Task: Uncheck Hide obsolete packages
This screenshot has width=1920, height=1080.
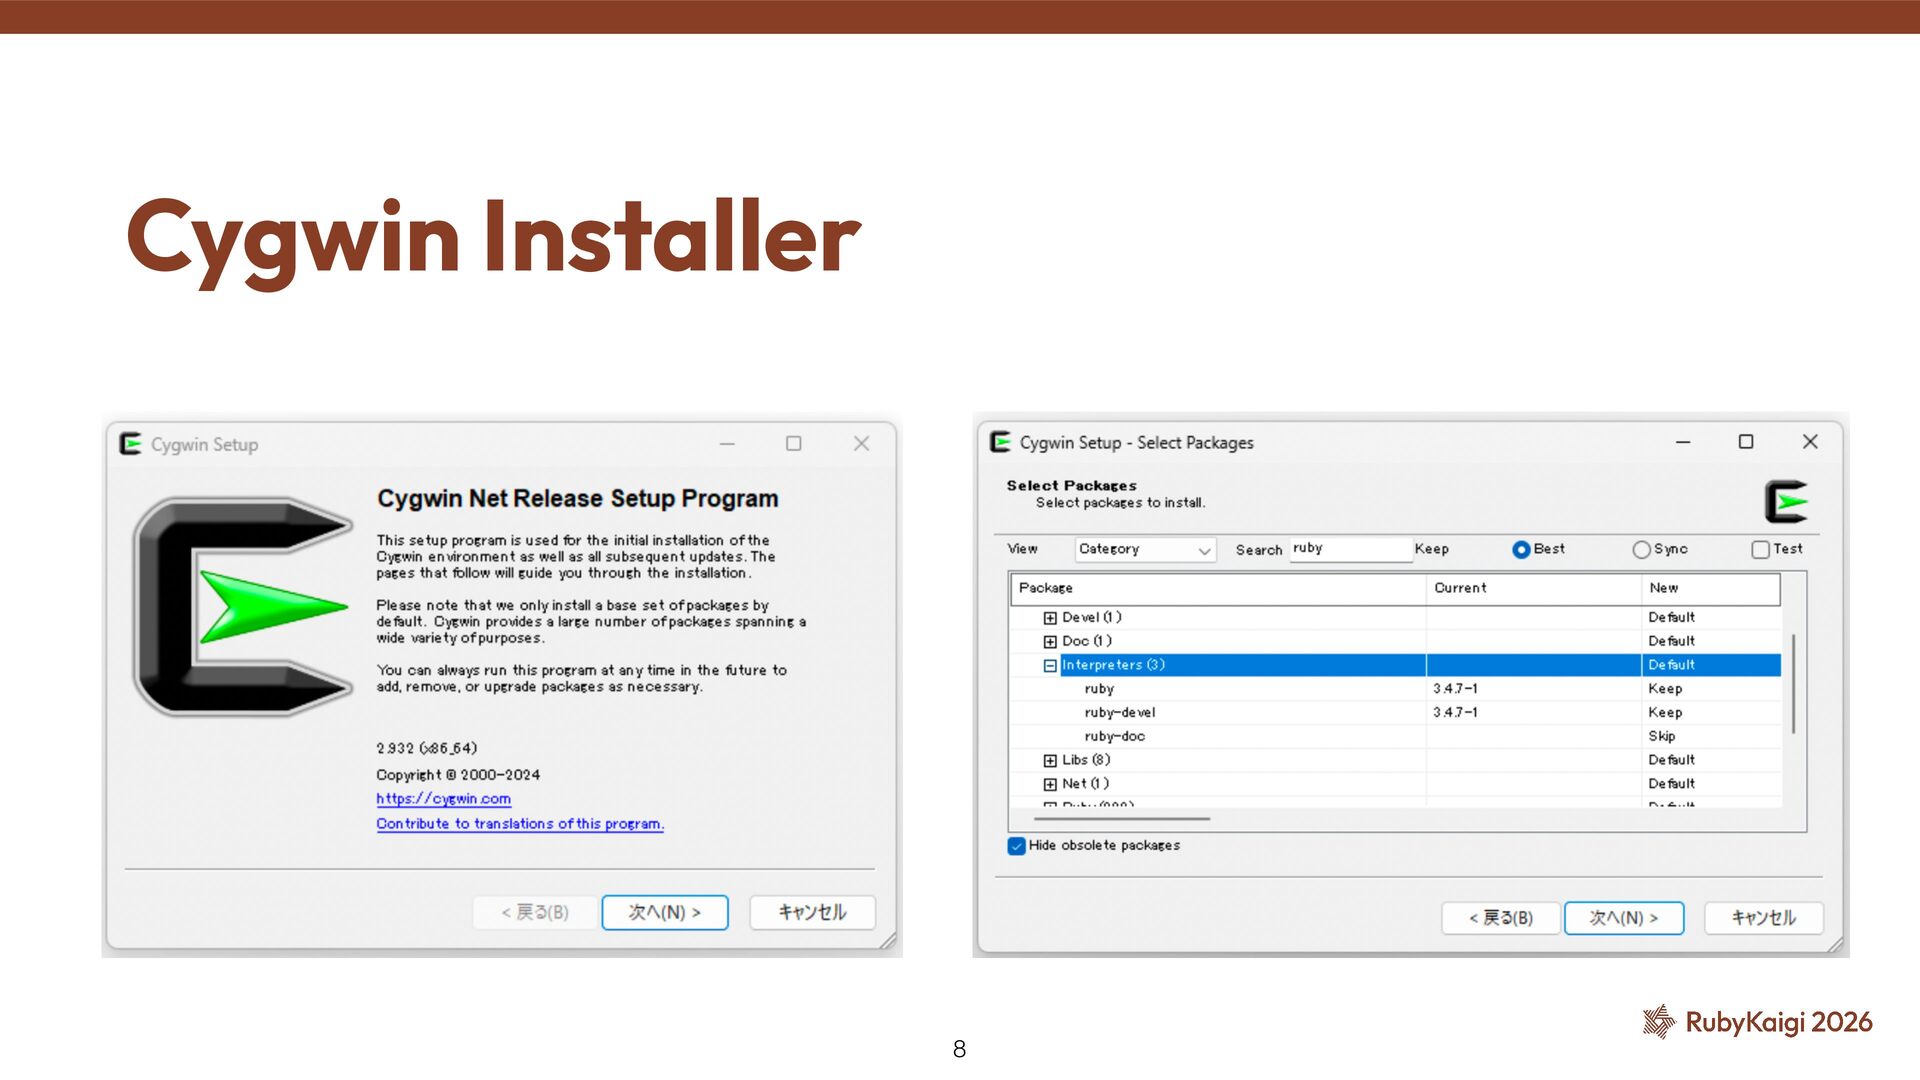Action: 1017,846
